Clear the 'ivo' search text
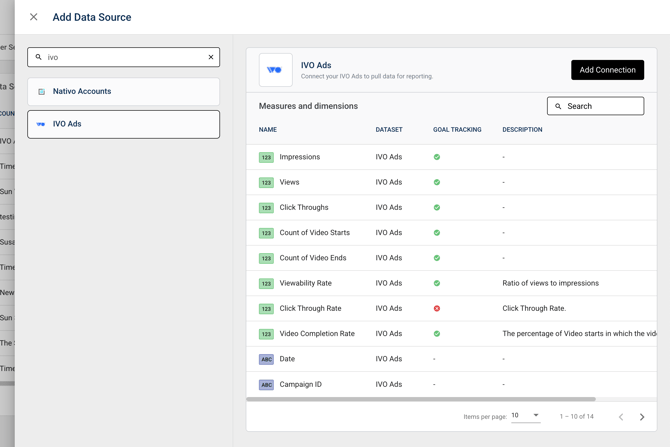 211,57
